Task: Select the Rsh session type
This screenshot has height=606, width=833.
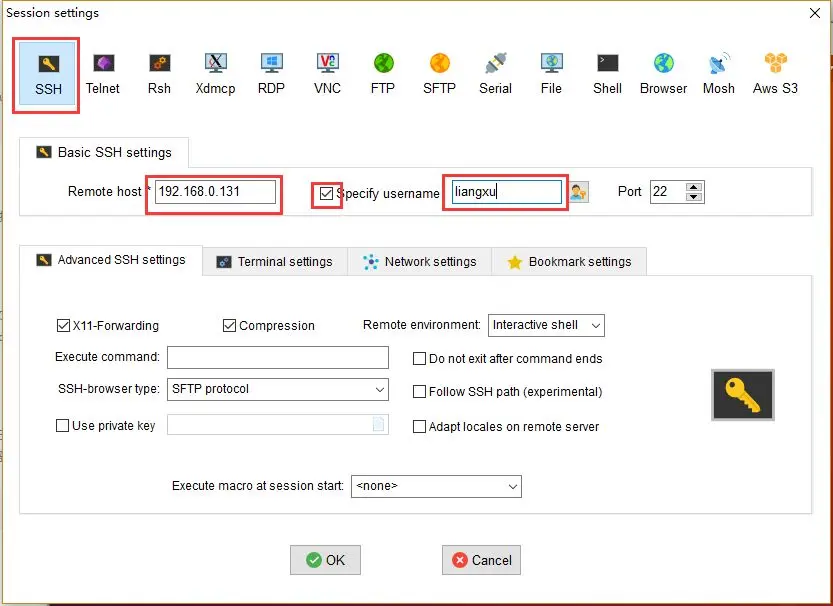Action: 159,74
